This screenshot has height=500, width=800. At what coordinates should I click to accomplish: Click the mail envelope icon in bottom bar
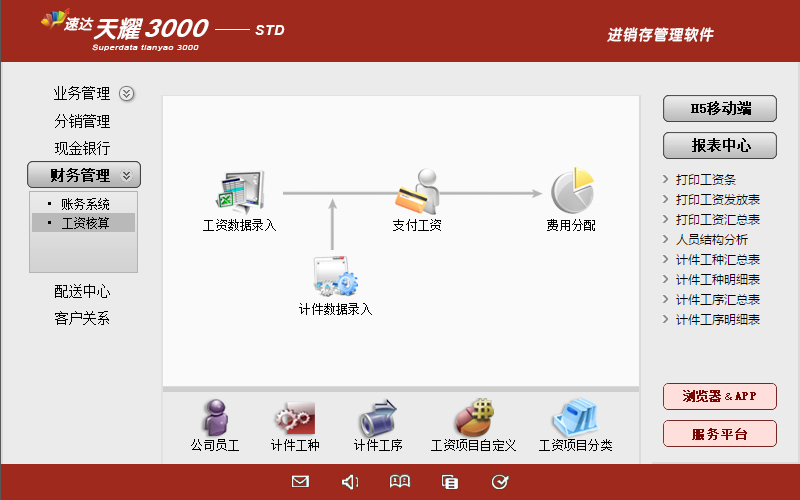click(300, 482)
